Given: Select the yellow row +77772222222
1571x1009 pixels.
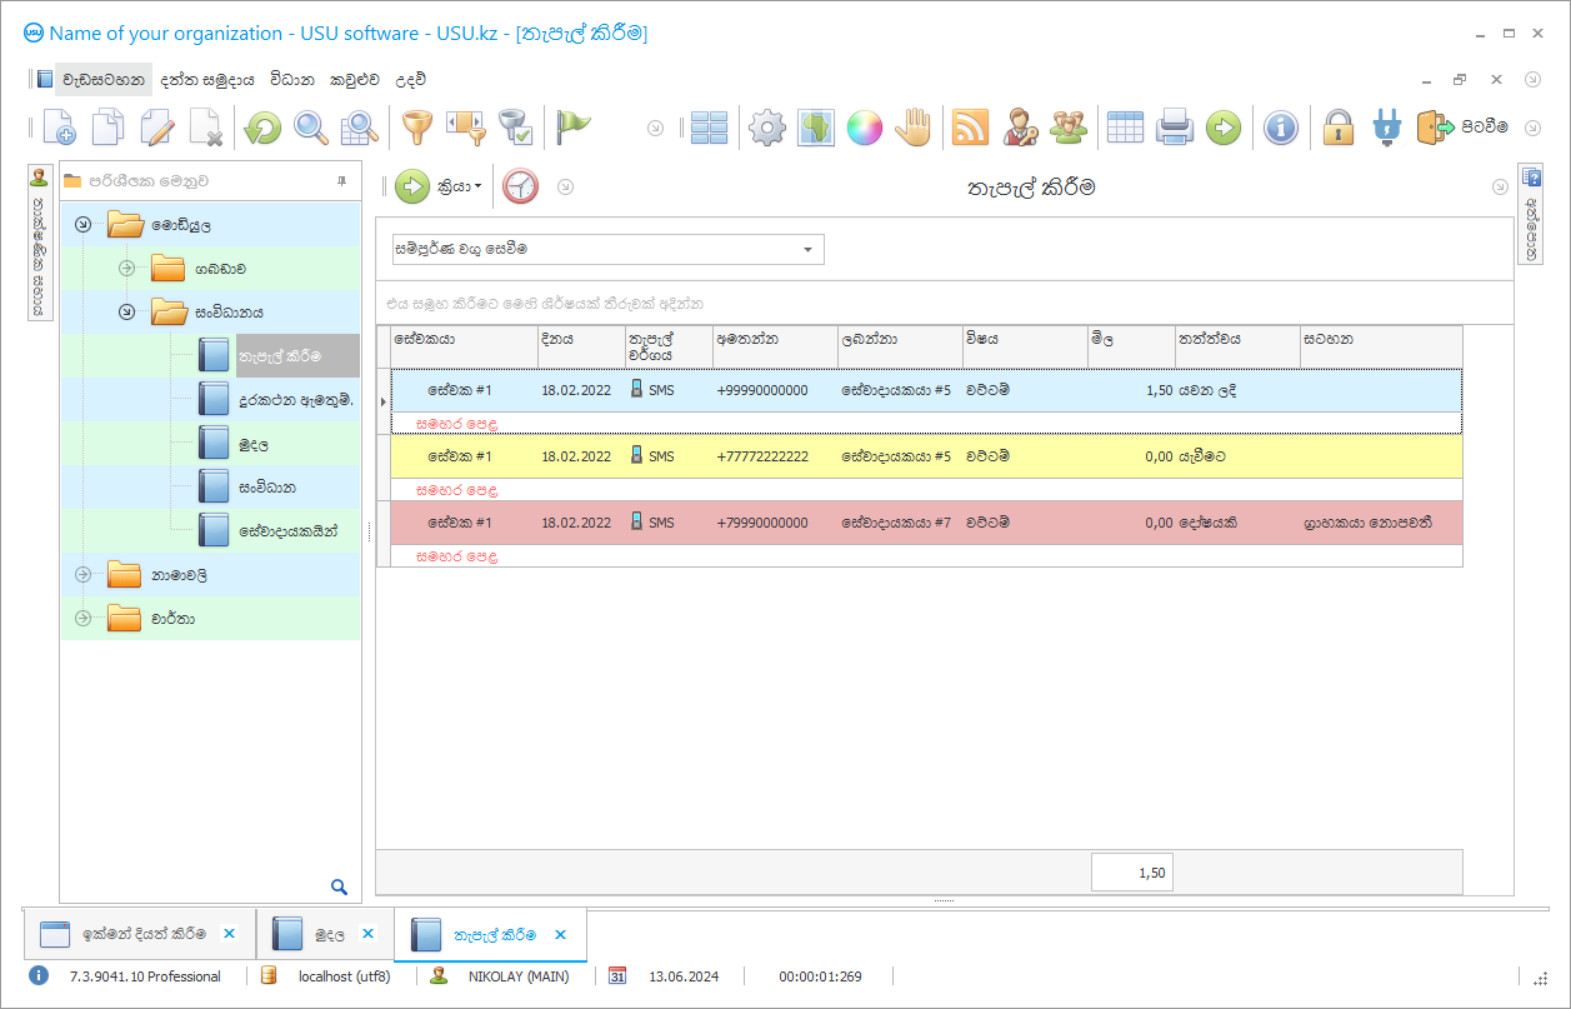Looking at the screenshot, I should pyautogui.click(x=926, y=456).
